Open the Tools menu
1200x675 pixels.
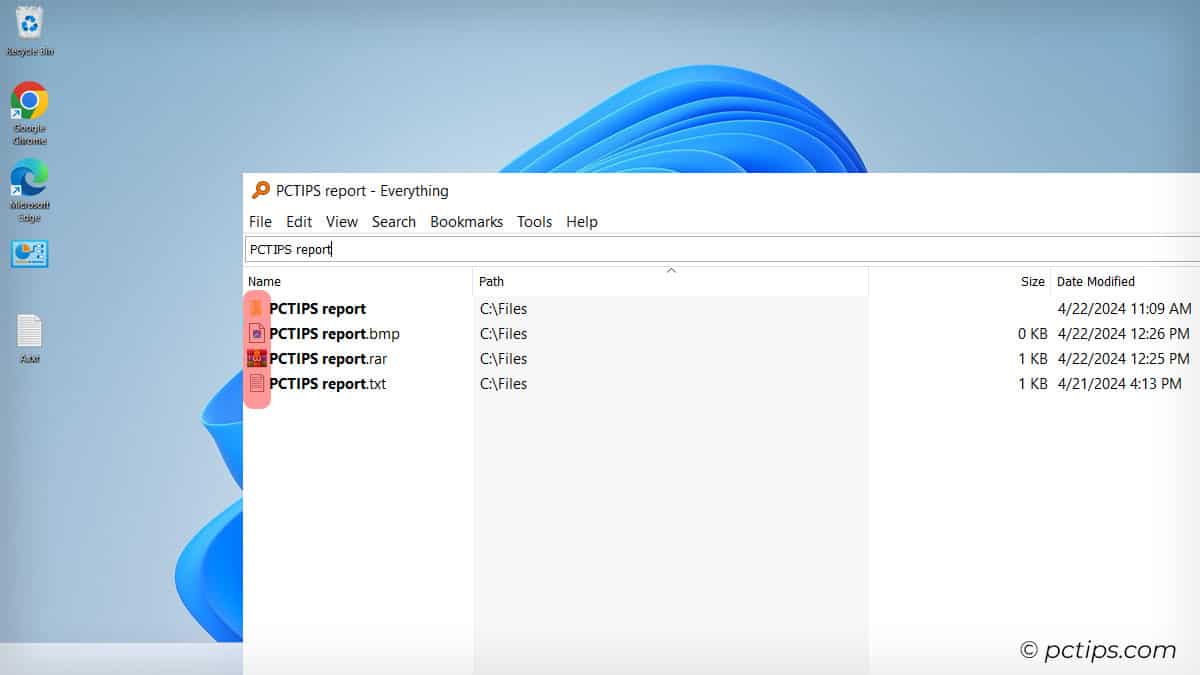click(534, 221)
